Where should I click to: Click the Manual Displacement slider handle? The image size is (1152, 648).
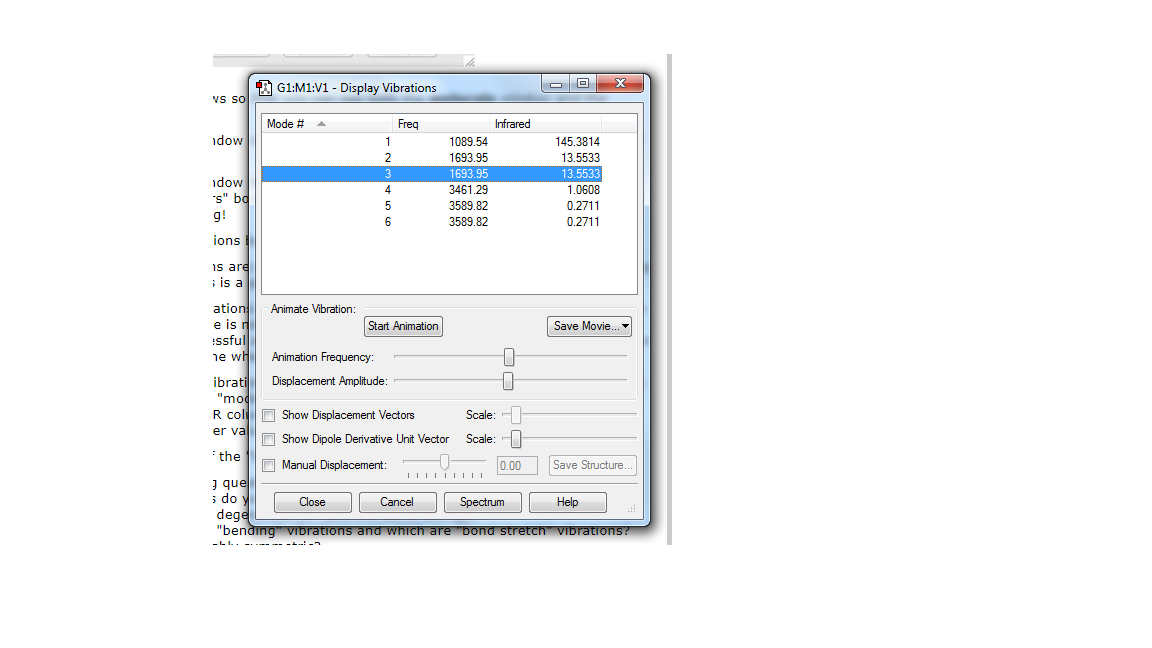pos(444,461)
